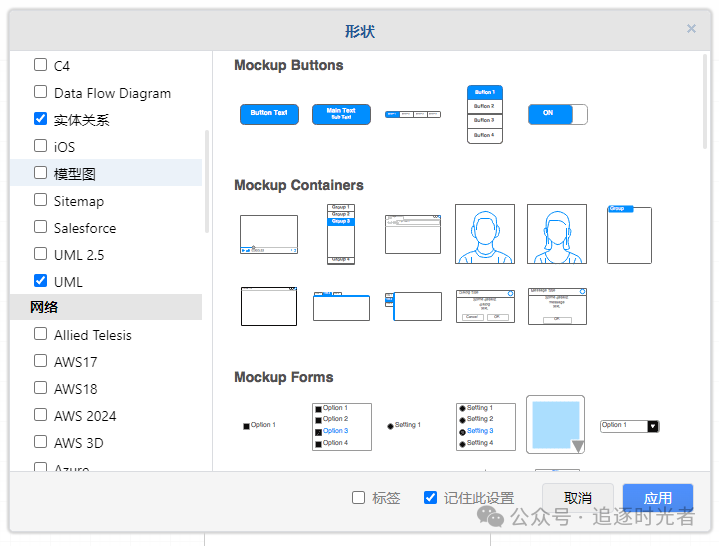Select the vertical Button 1–4 bar shape
The width and height of the screenshot is (719, 546).
pos(484,114)
